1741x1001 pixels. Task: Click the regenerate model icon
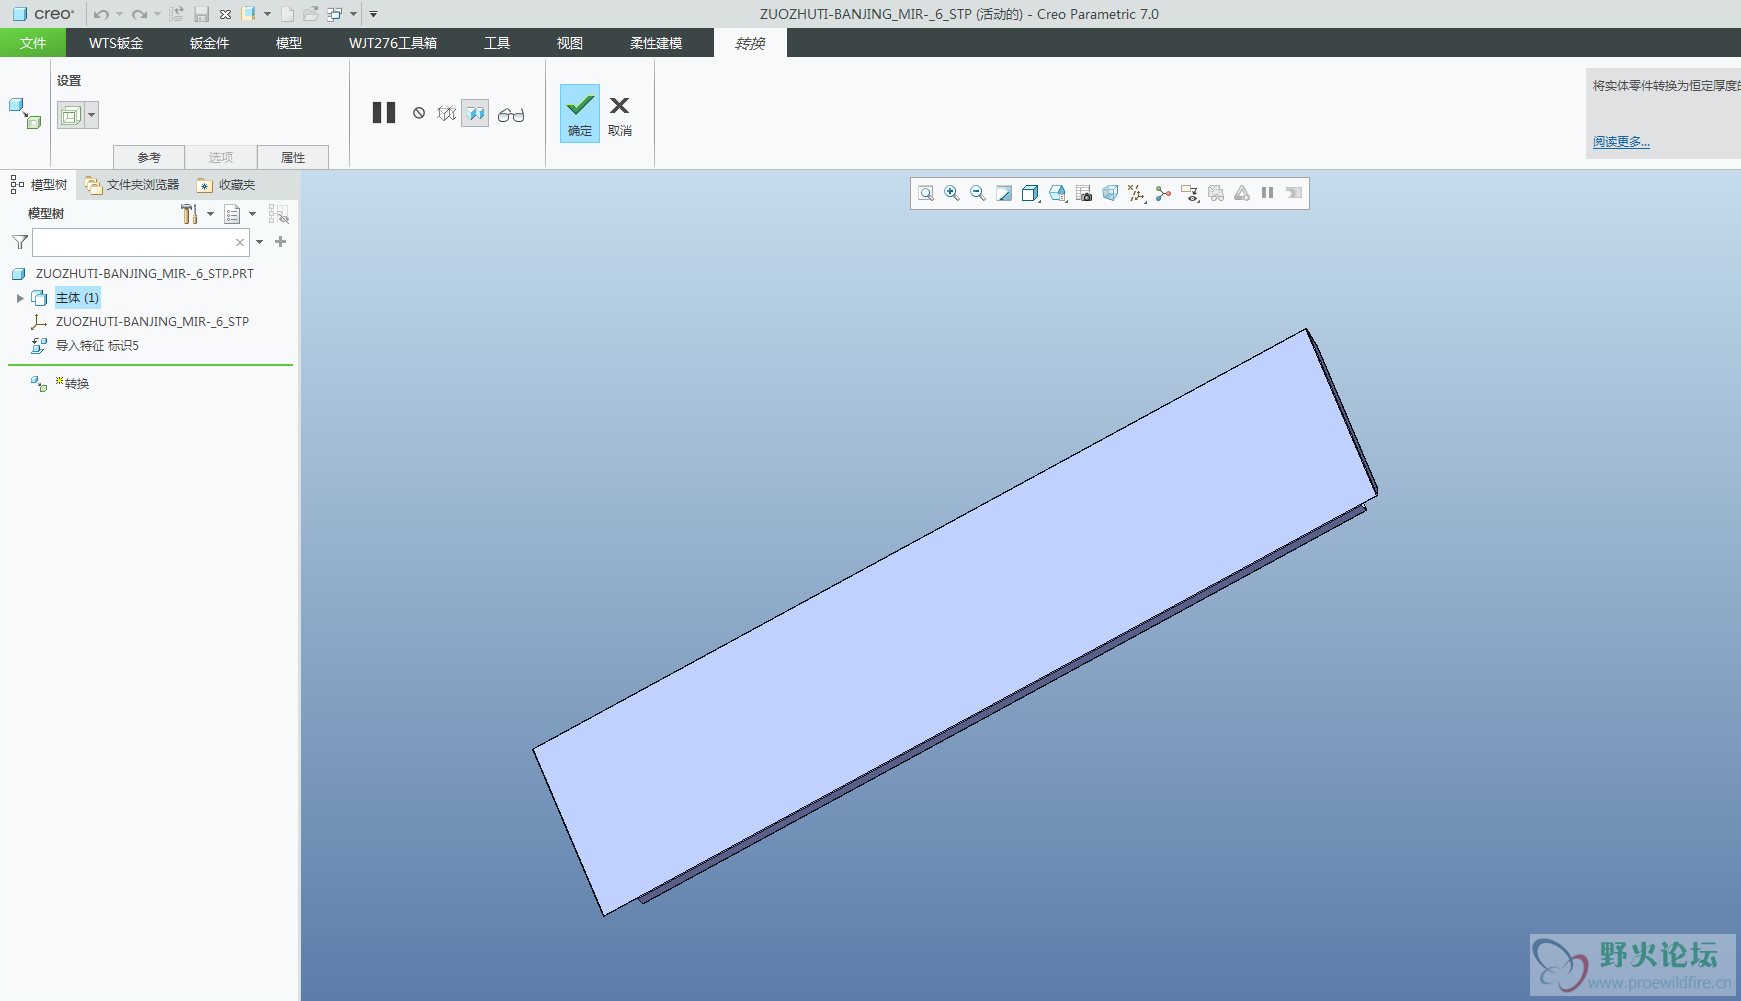176,14
